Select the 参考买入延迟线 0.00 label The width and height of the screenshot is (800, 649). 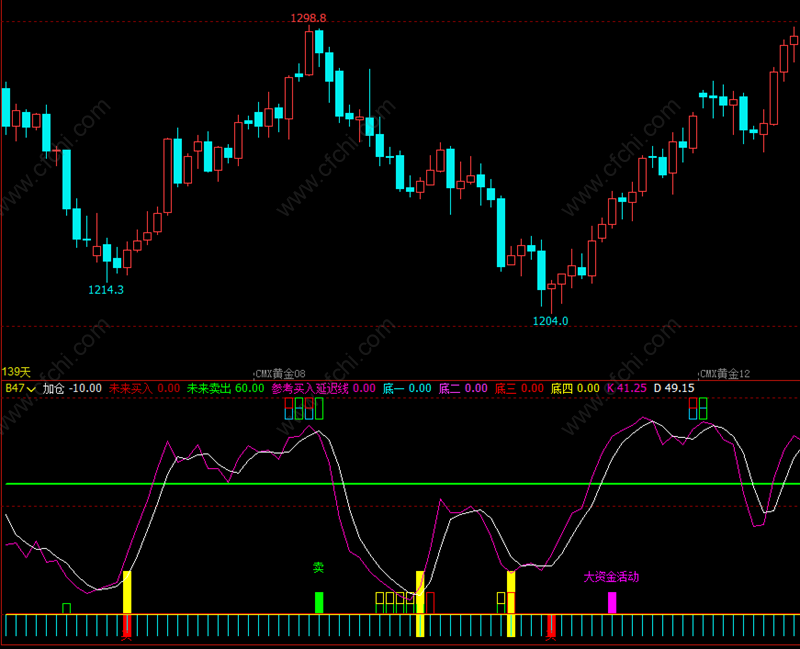click(x=323, y=388)
